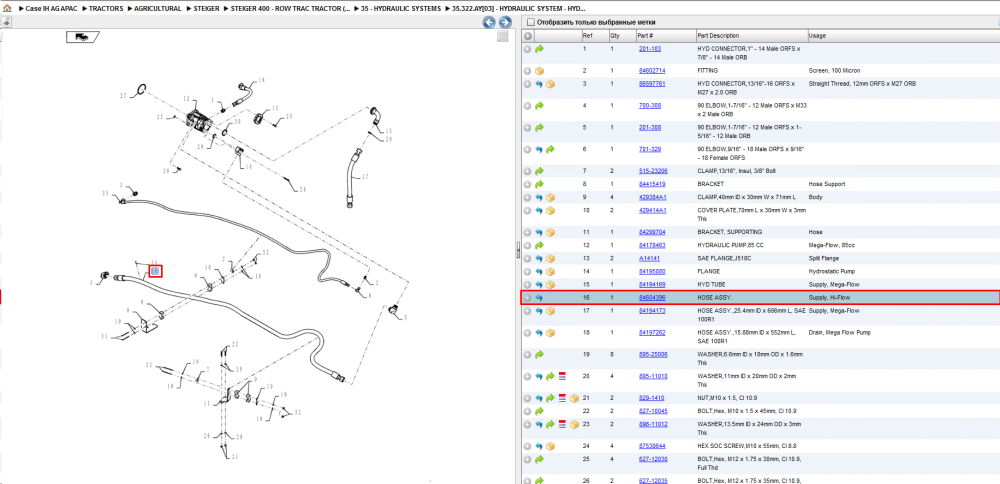Screen dimensions: 1000x484
Task: Select row circle for HOSE ASSY 84197262
Action: 527,333
